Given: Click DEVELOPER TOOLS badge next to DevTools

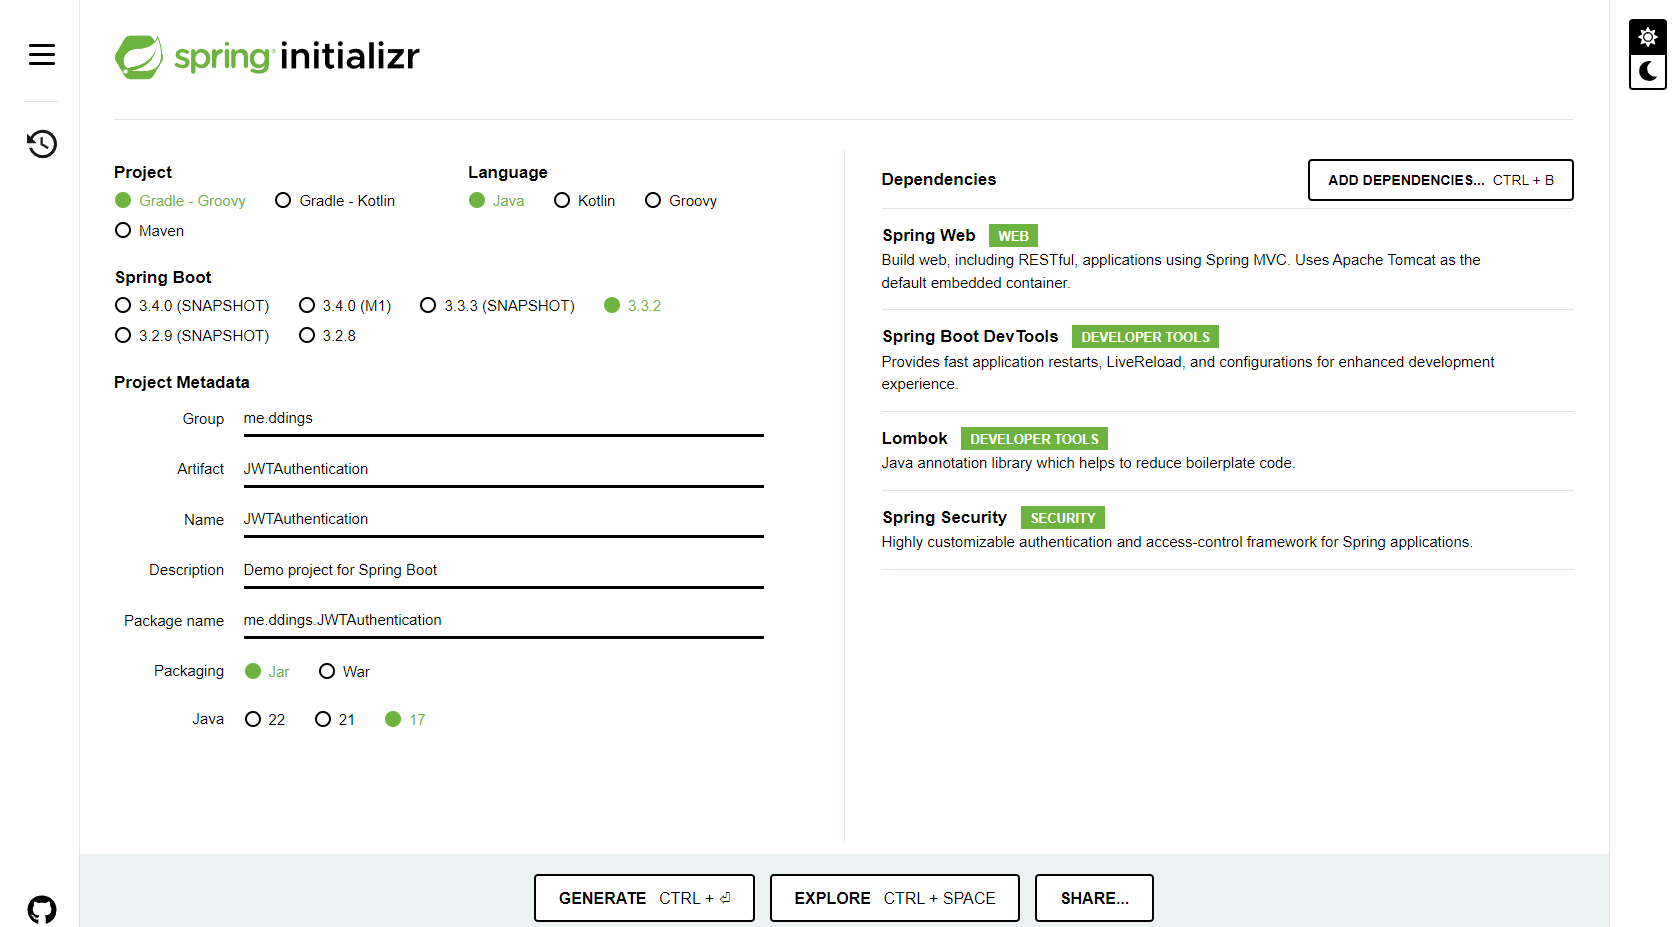Looking at the screenshot, I should pos(1145,337).
